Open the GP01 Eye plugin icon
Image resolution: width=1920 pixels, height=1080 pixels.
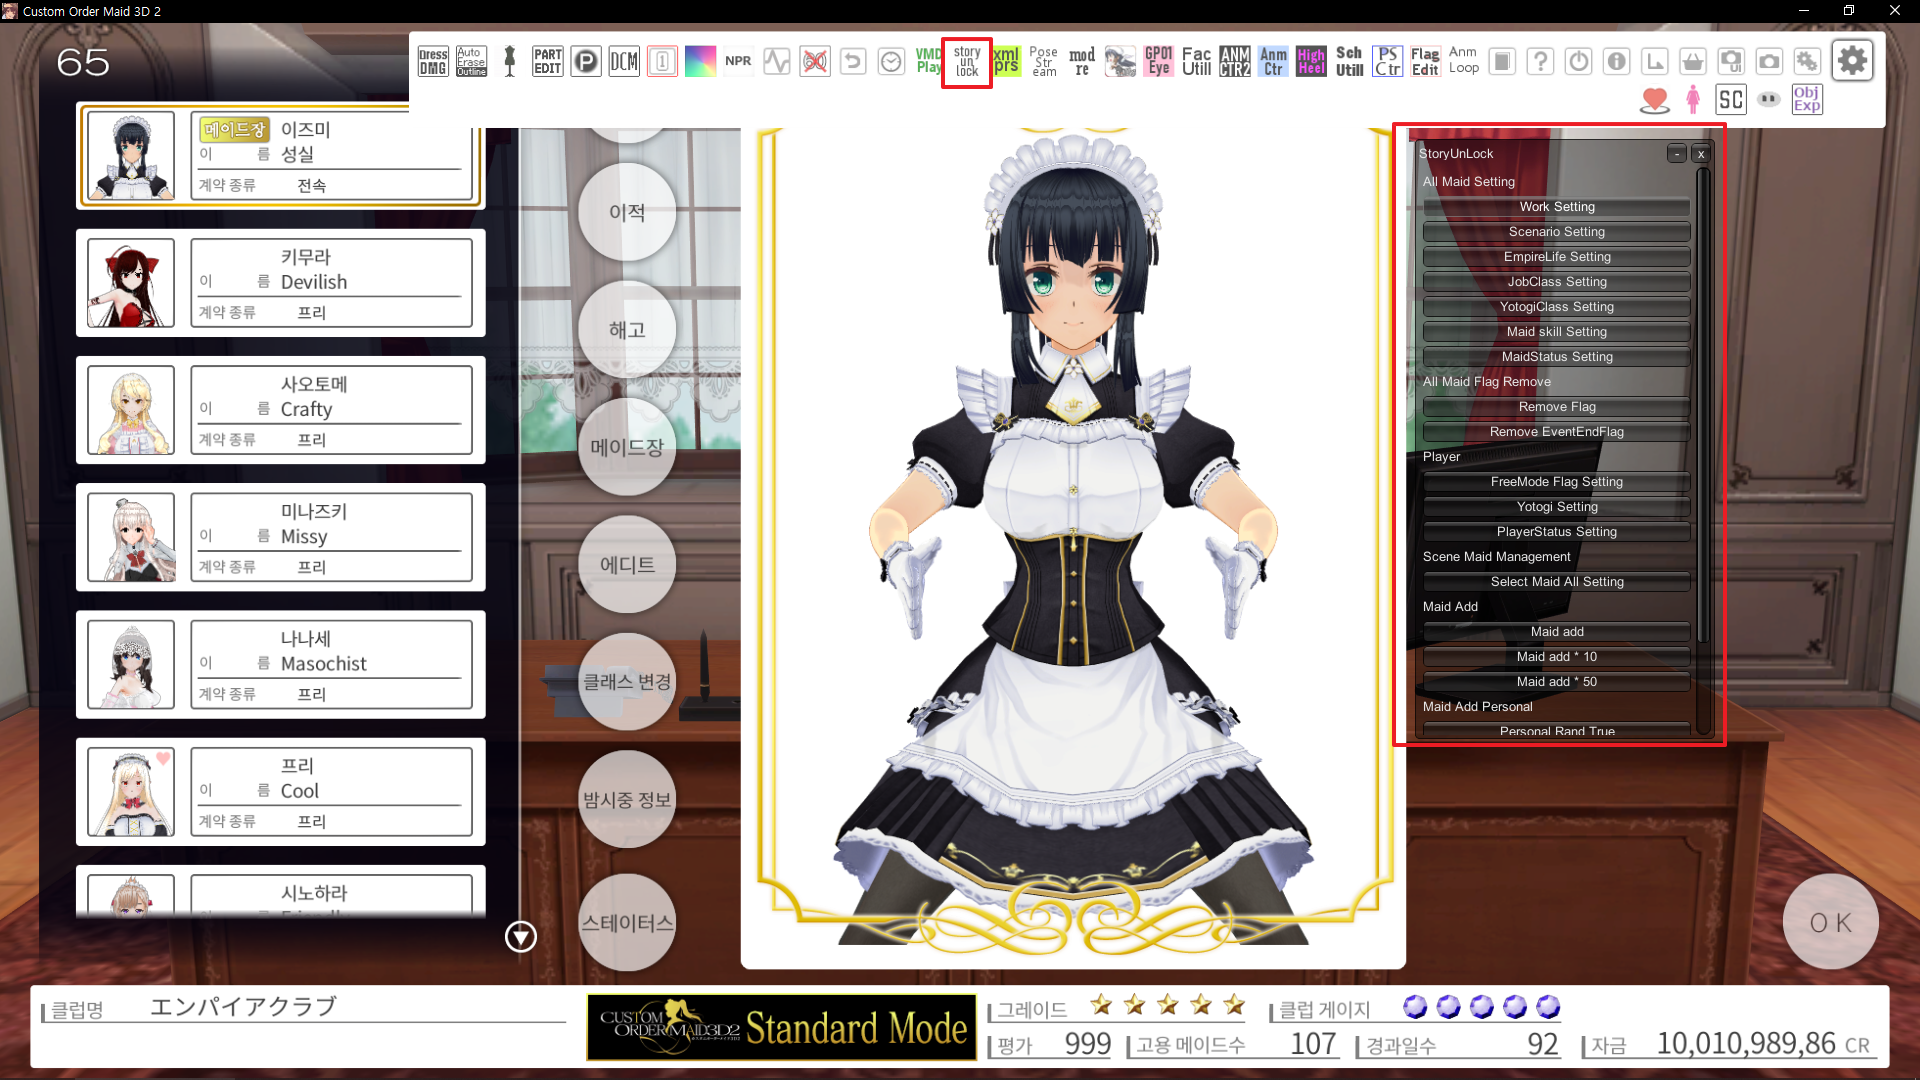[x=1158, y=62]
